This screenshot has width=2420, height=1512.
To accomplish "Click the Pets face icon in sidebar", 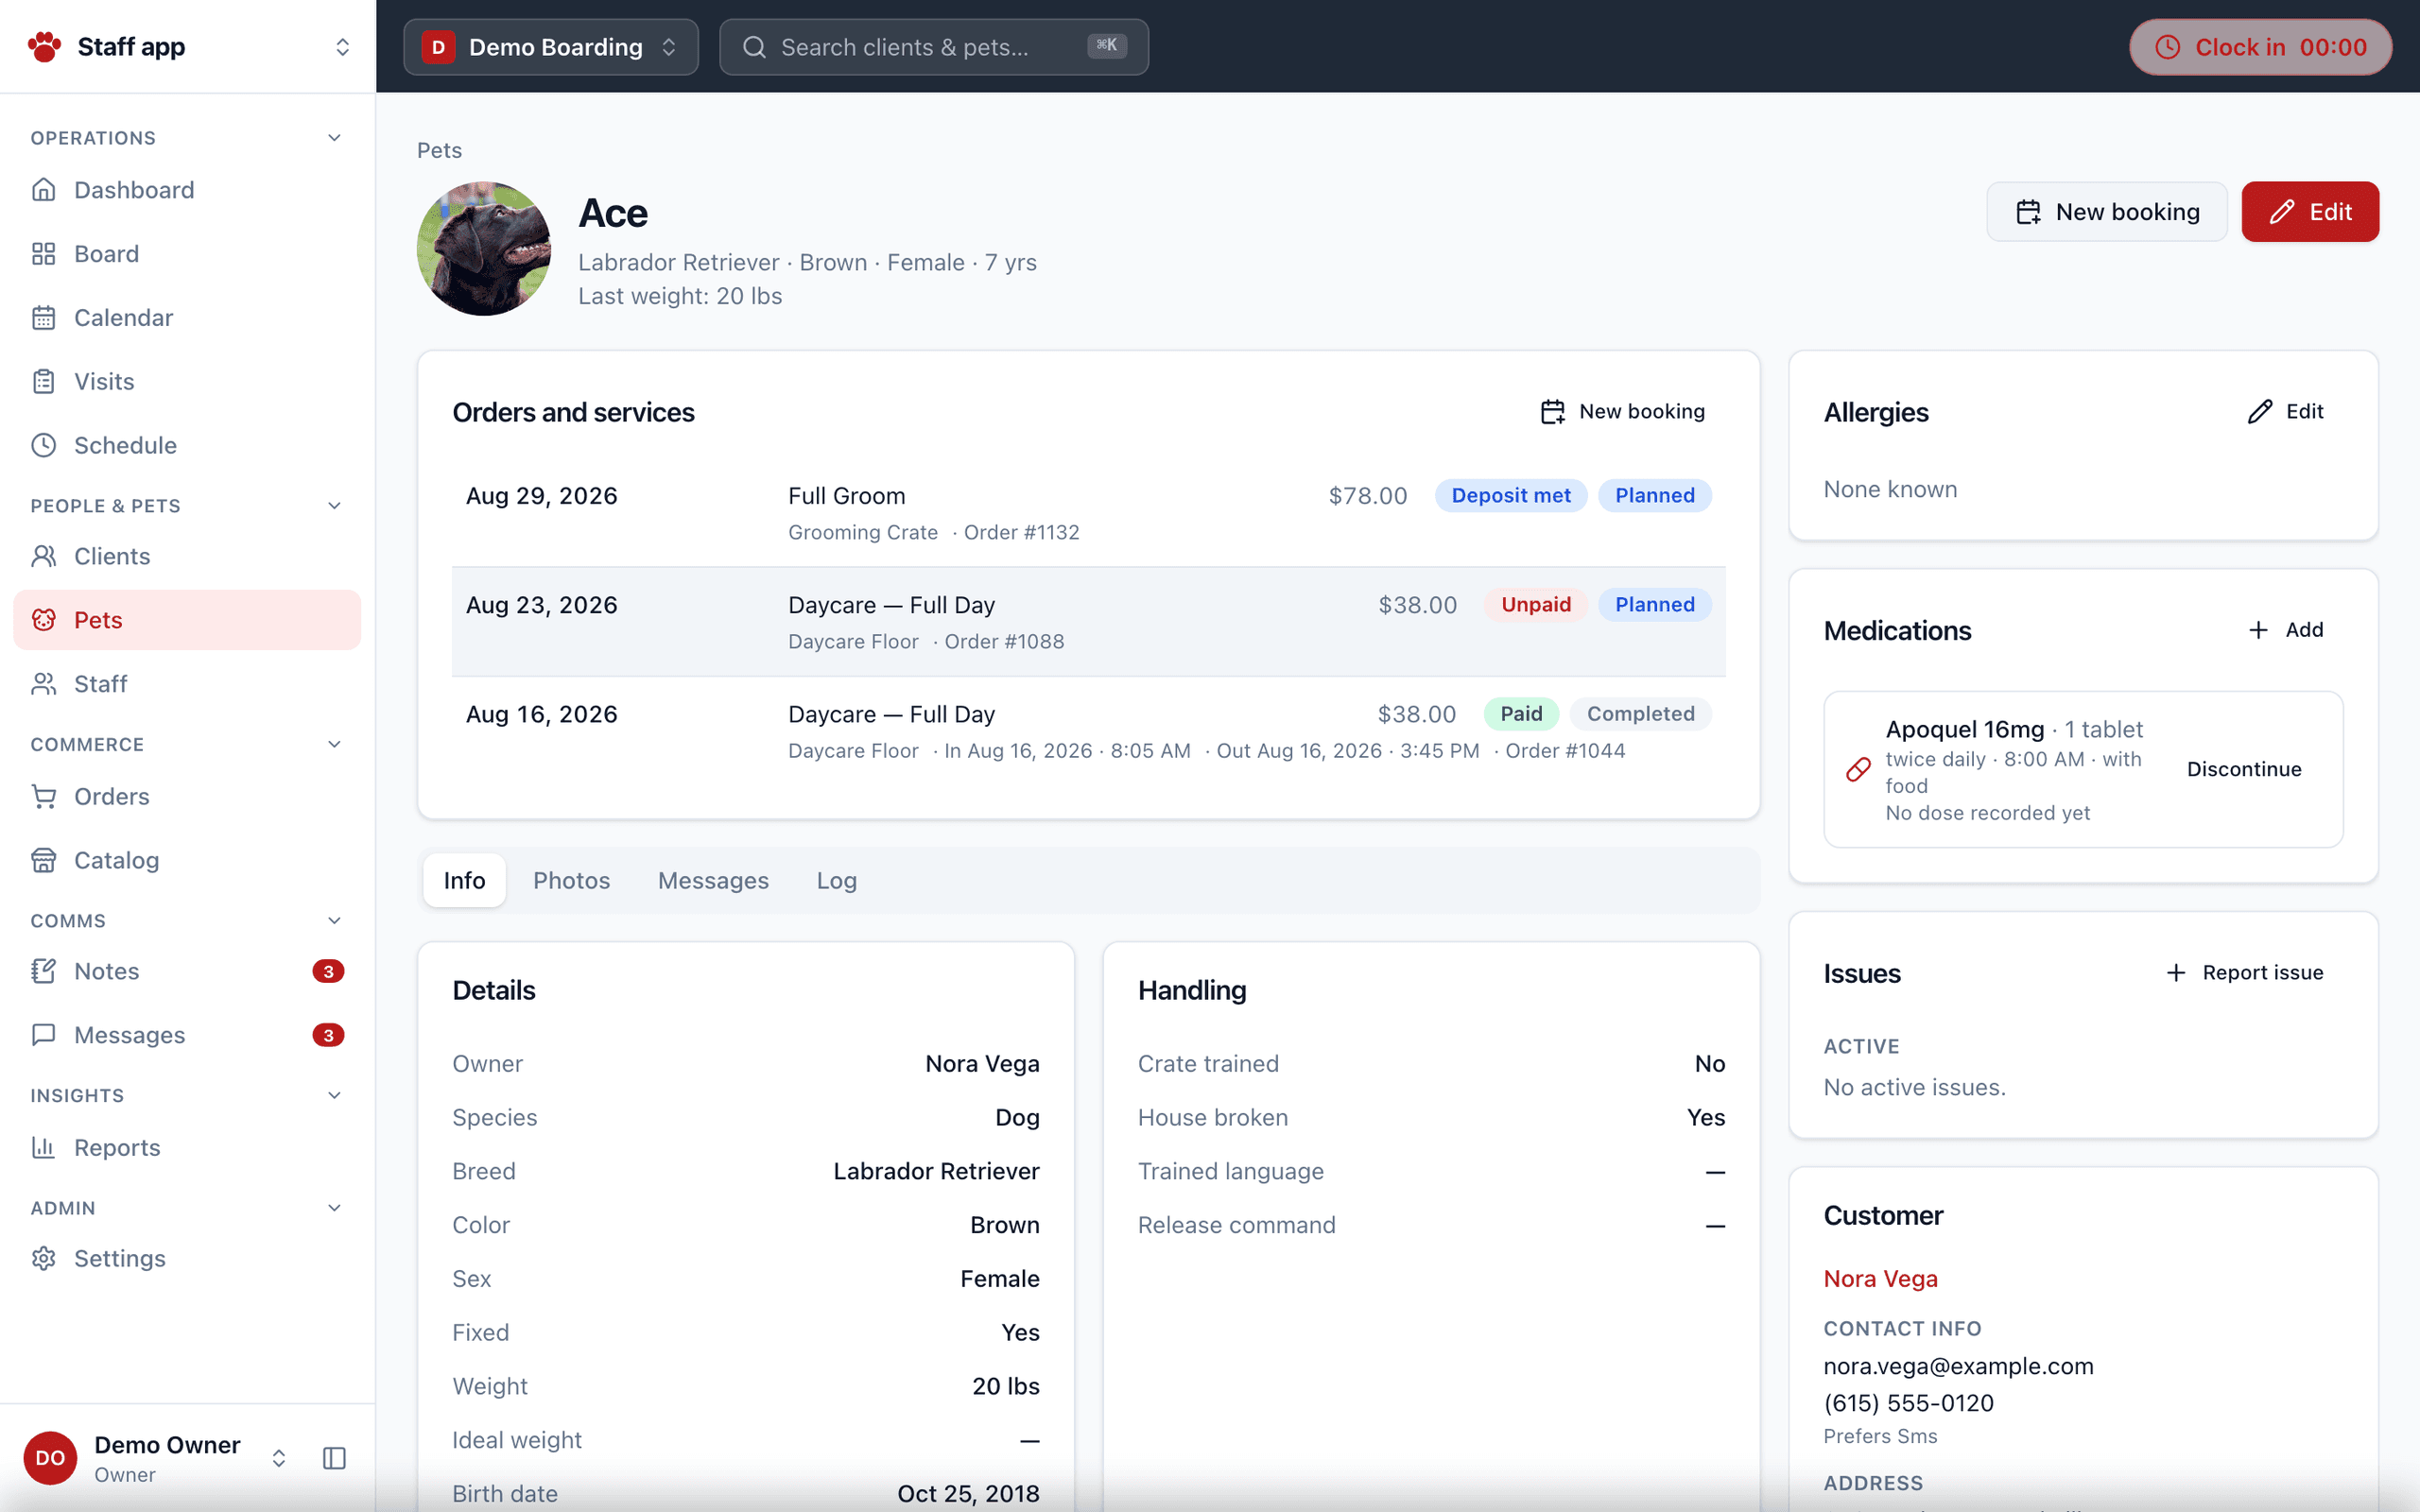I will point(44,620).
